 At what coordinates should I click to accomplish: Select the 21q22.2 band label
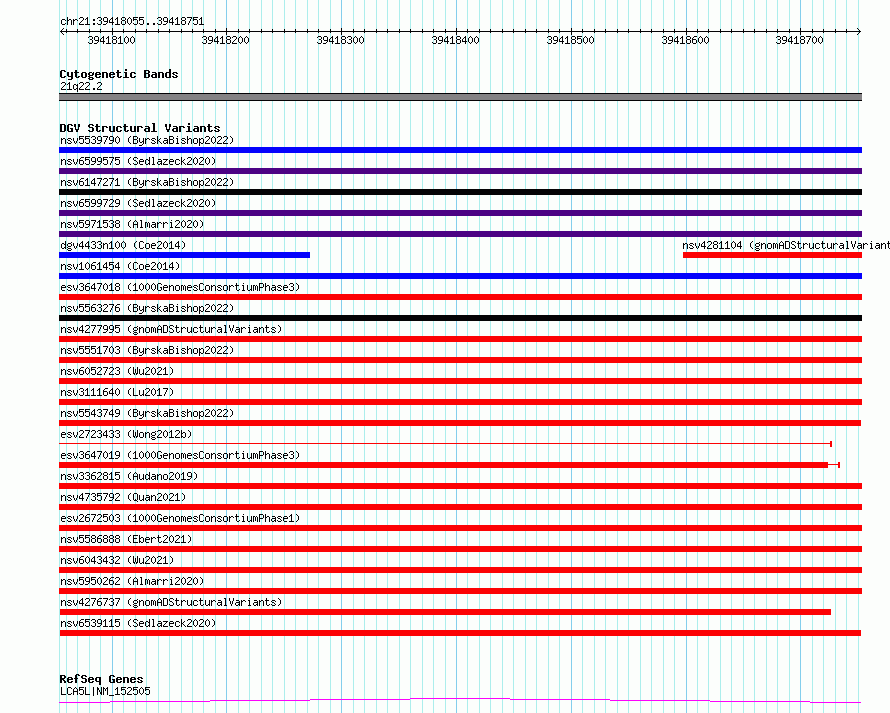click(81, 86)
